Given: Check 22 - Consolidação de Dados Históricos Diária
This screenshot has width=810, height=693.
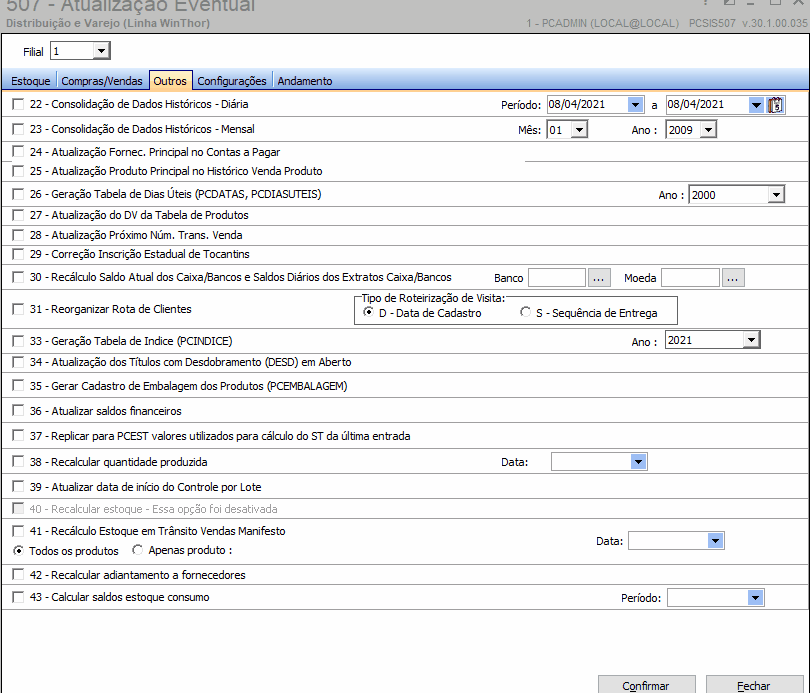Looking at the screenshot, I should point(18,104).
